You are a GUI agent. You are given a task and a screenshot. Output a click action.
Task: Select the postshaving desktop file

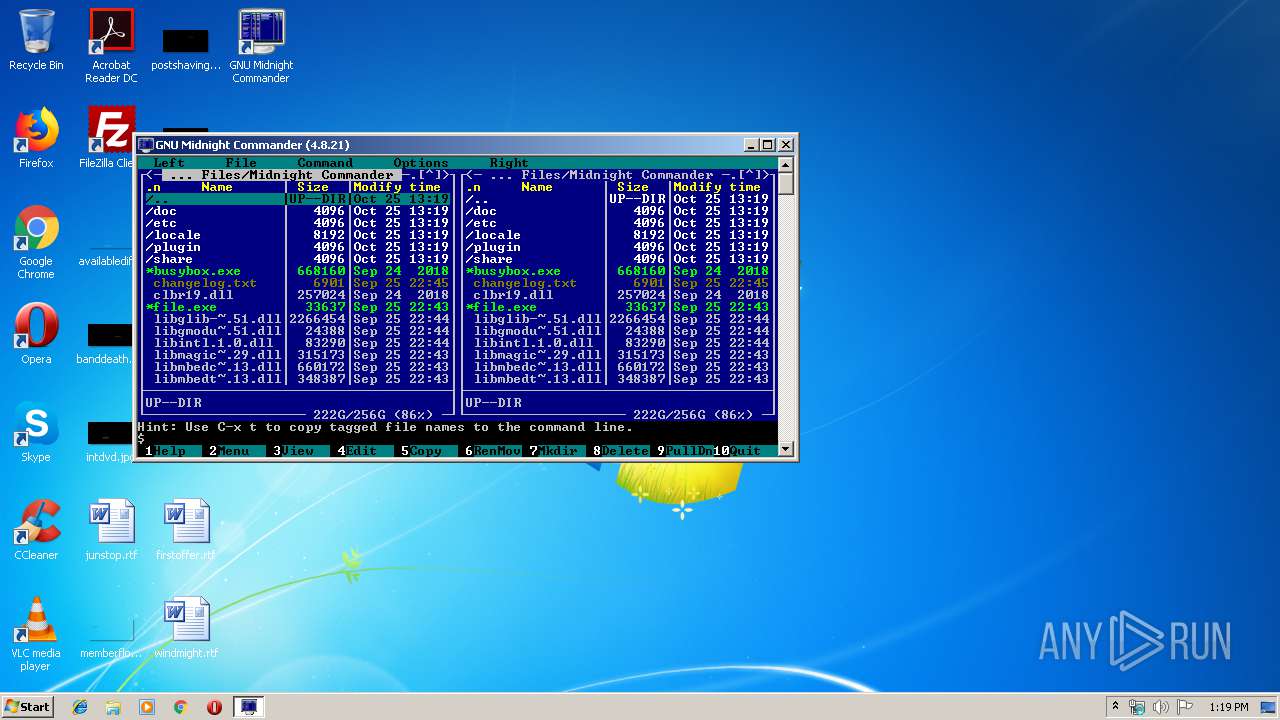coord(186,48)
